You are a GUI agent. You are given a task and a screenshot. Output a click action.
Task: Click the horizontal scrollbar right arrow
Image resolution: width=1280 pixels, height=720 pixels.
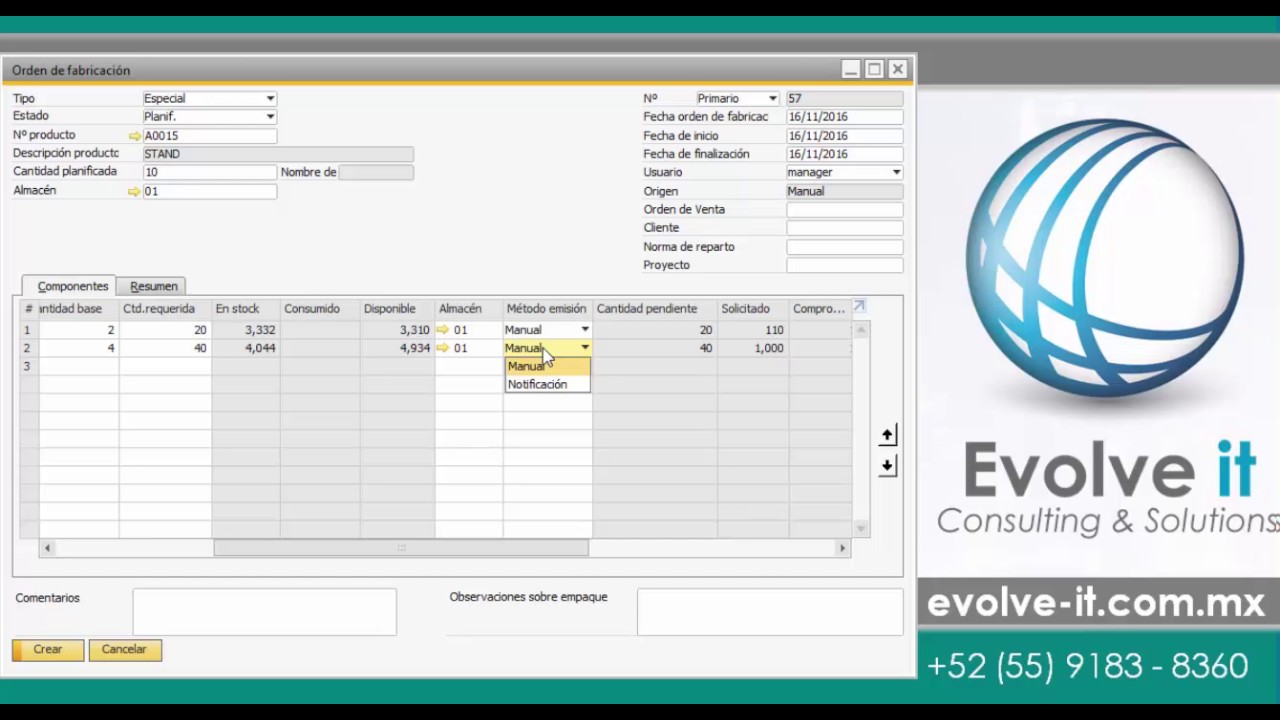pos(842,548)
